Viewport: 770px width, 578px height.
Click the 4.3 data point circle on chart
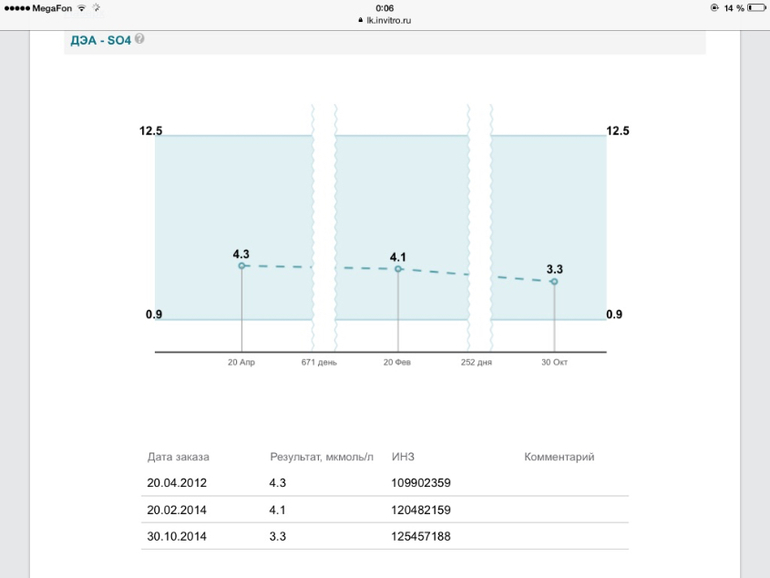tap(241, 265)
